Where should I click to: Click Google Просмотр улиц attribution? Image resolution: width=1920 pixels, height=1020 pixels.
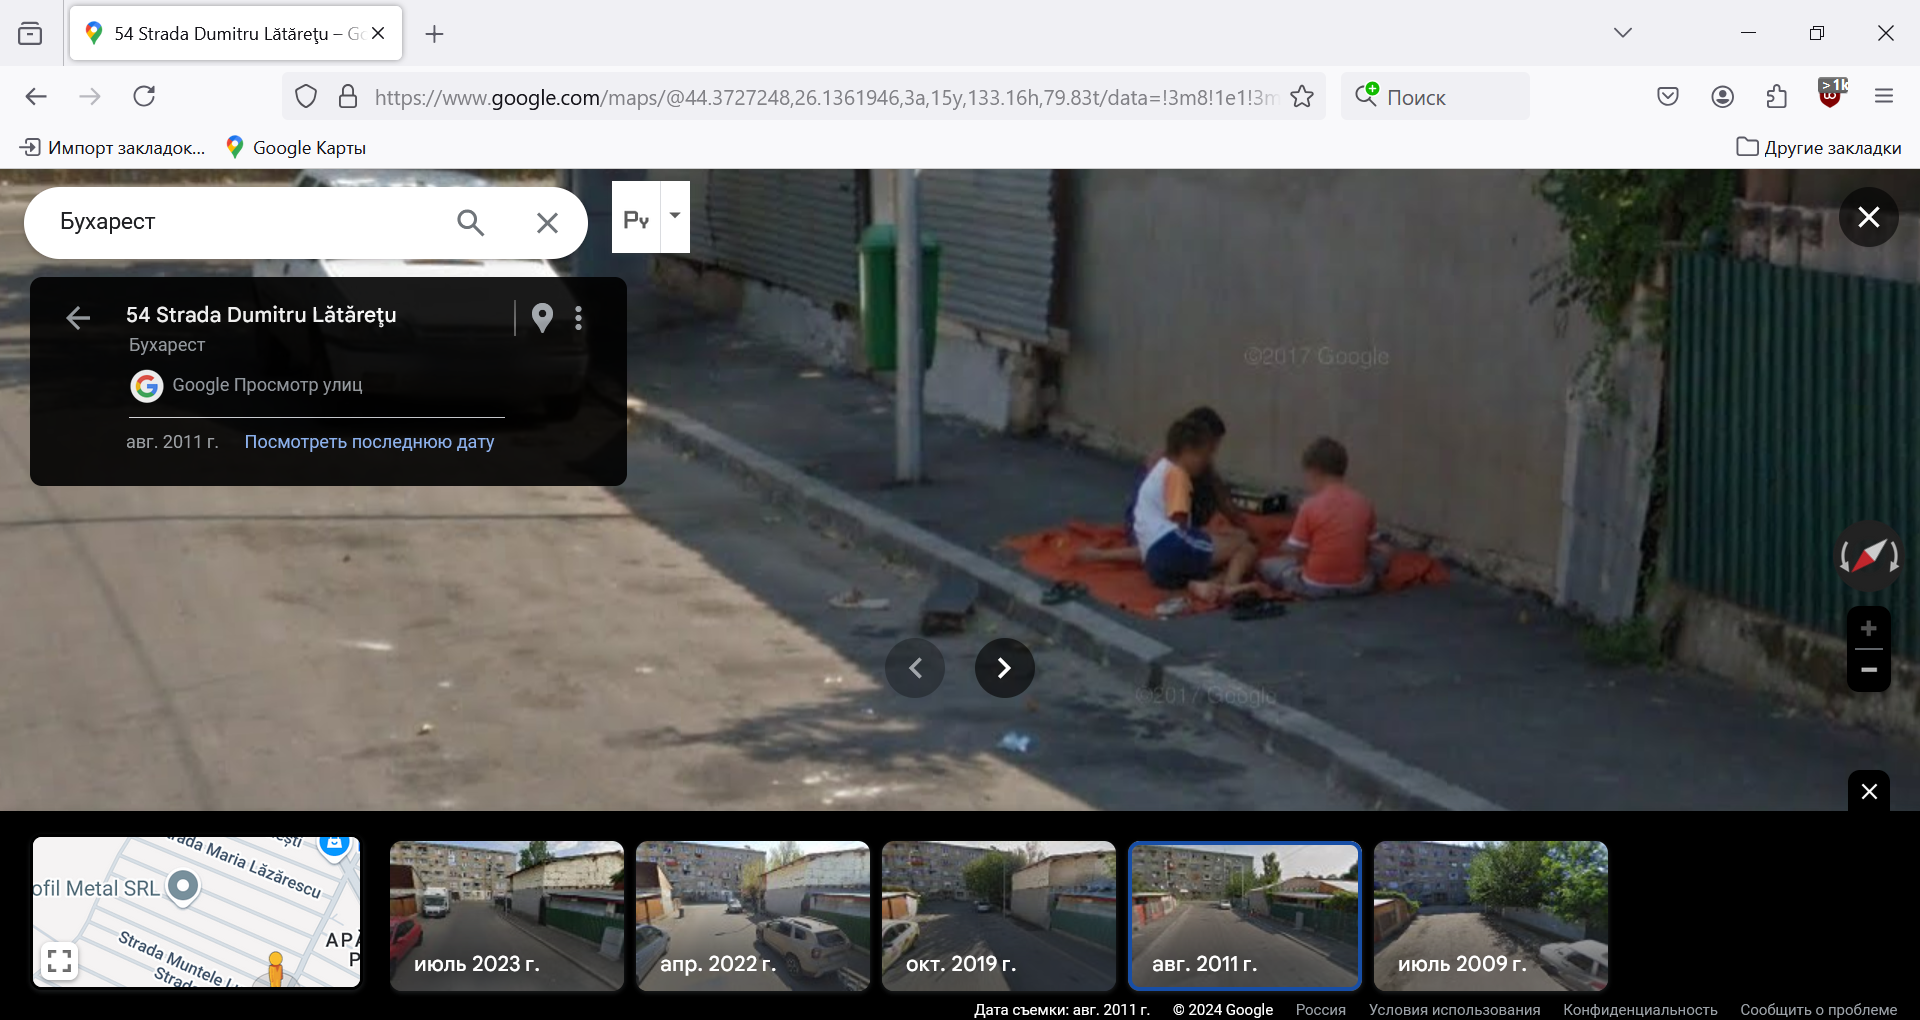click(247, 385)
